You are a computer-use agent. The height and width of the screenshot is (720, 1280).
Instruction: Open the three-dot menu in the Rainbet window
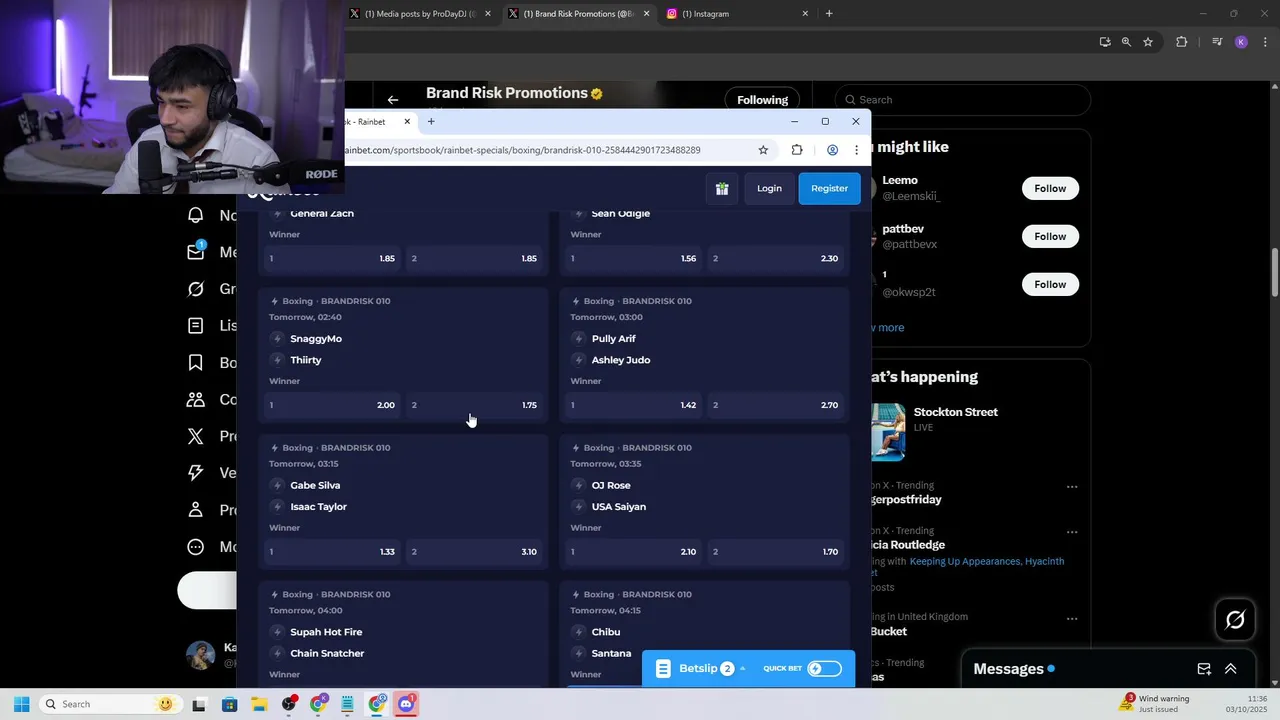pyautogui.click(x=856, y=150)
